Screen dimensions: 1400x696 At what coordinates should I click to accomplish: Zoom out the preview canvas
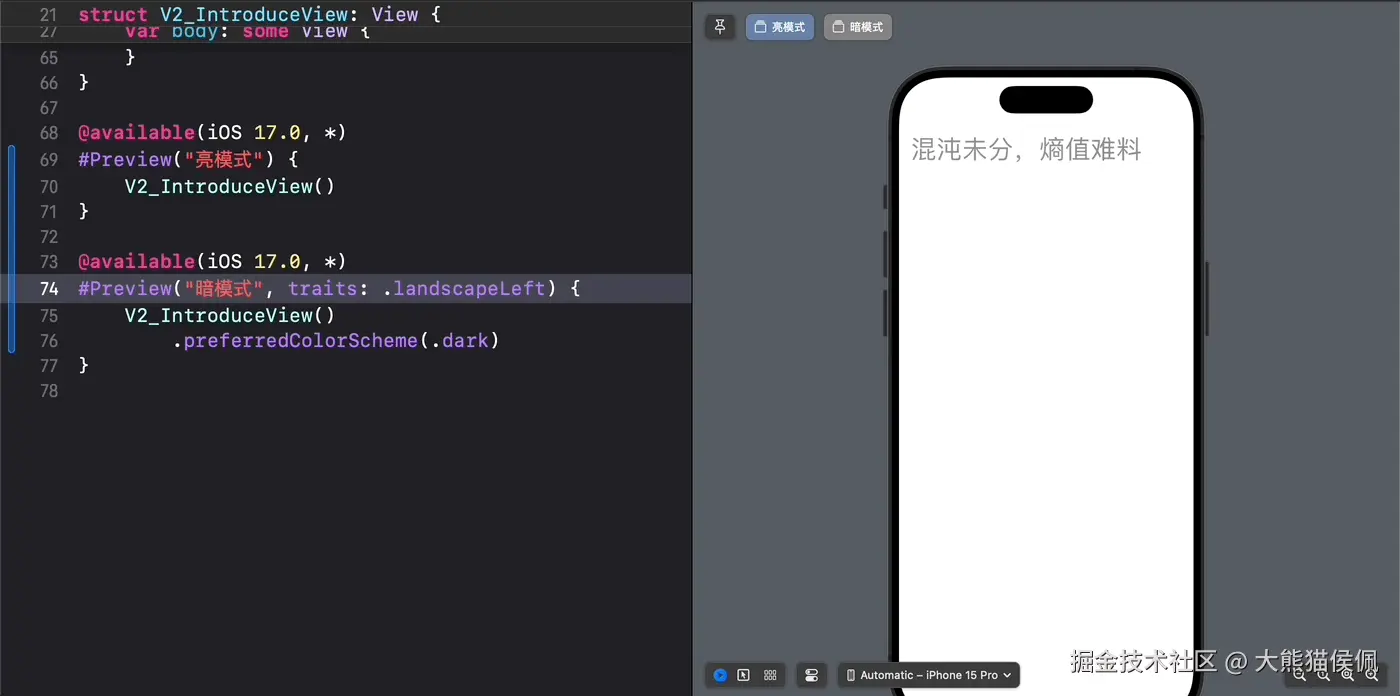tap(1298, 675)
